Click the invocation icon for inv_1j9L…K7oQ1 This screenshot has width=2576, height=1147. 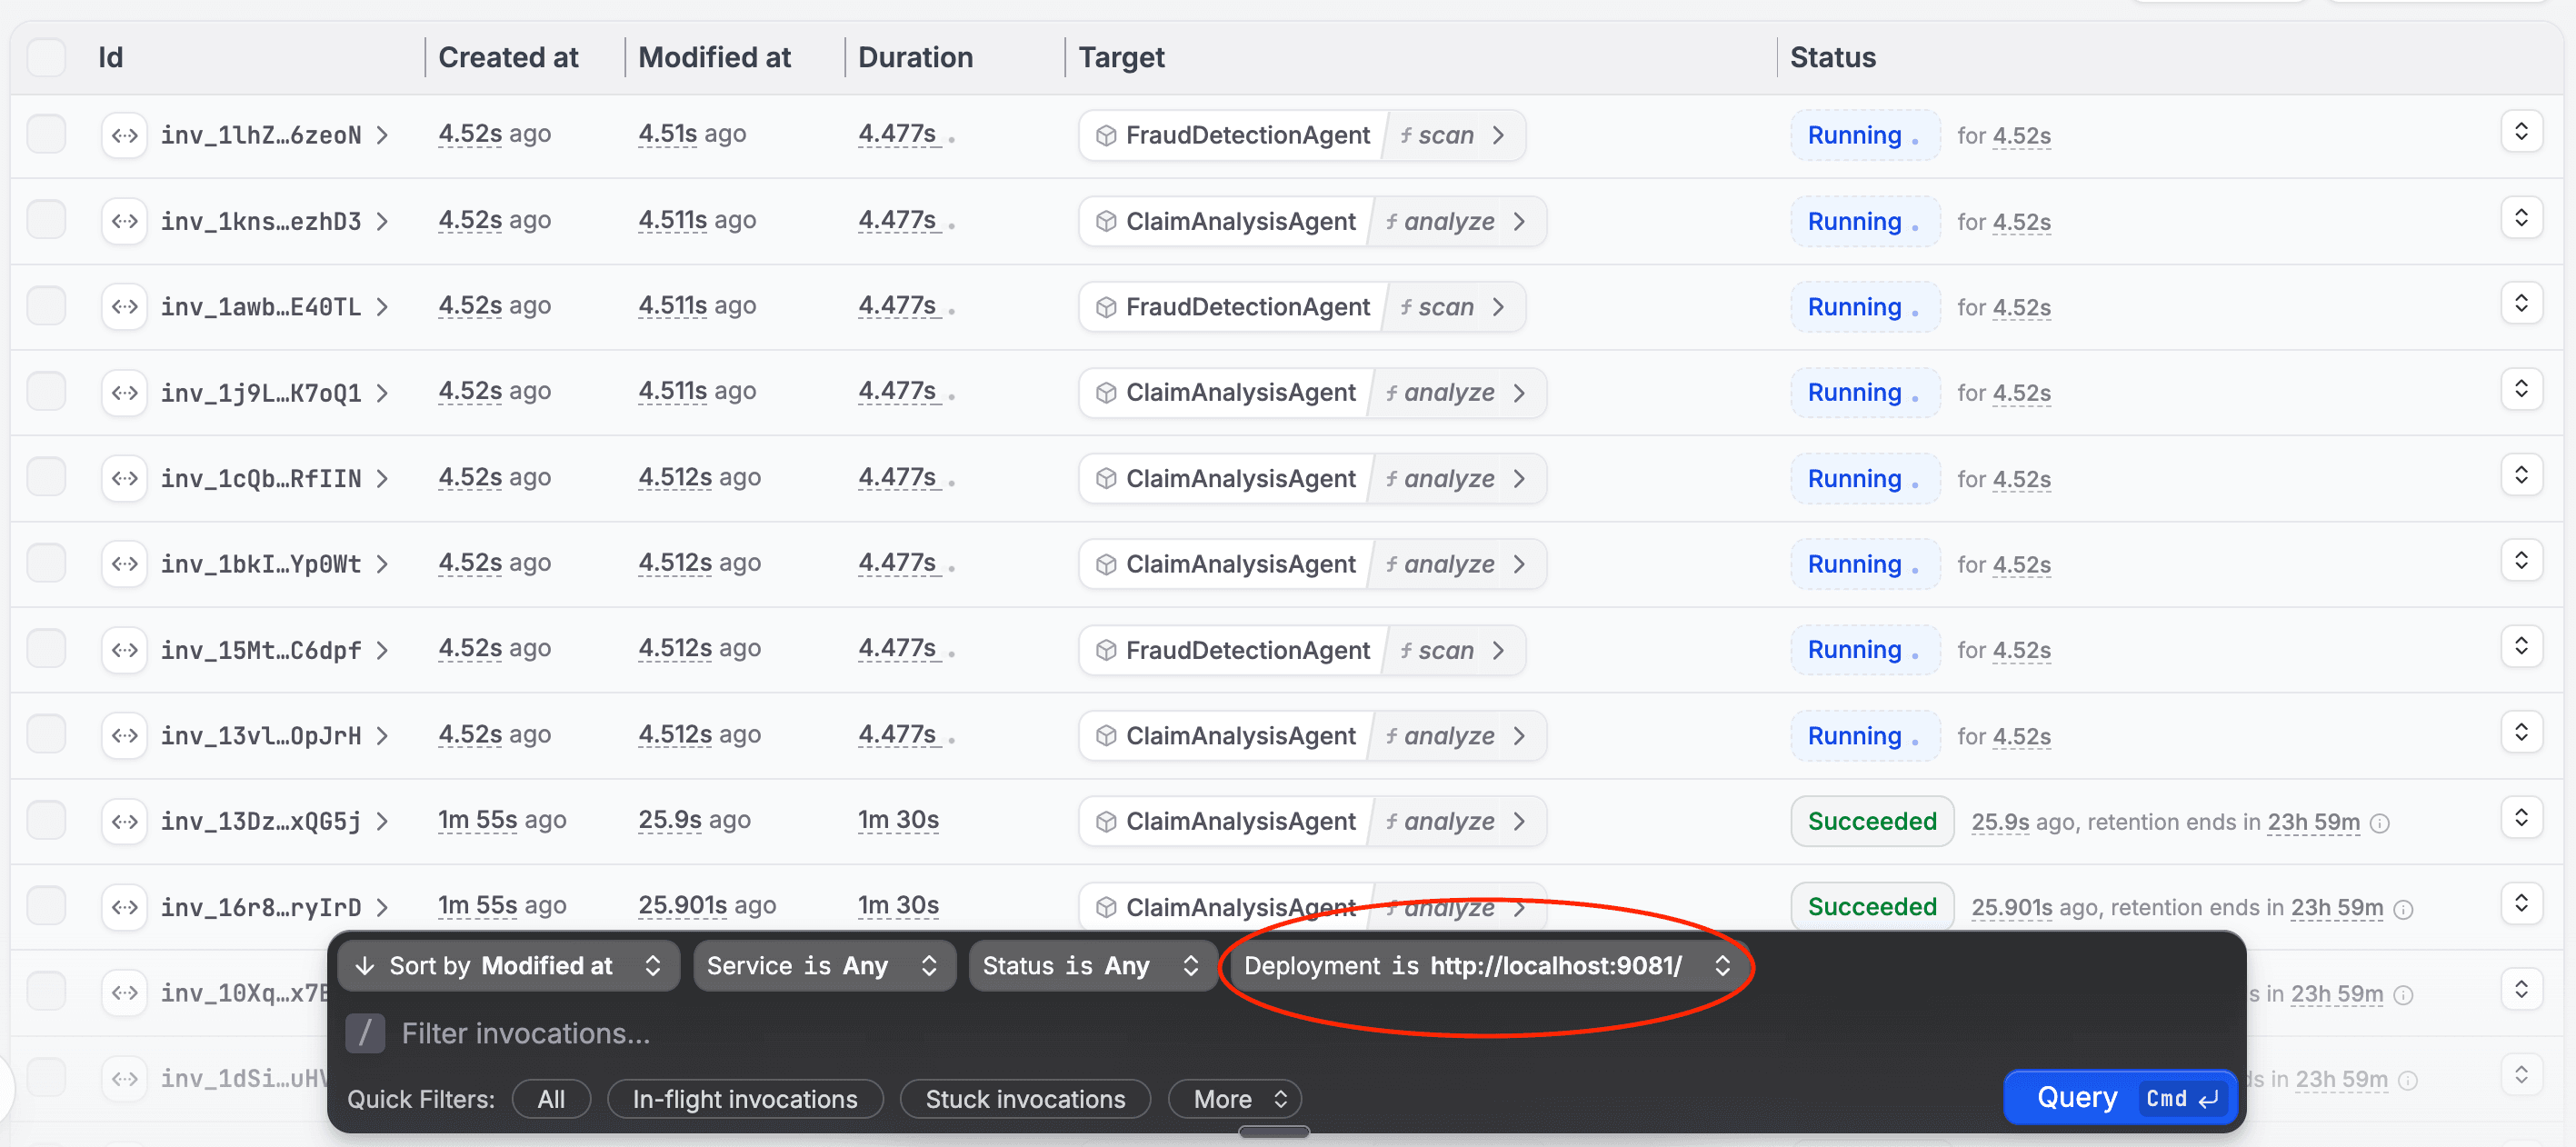point(125,392)
